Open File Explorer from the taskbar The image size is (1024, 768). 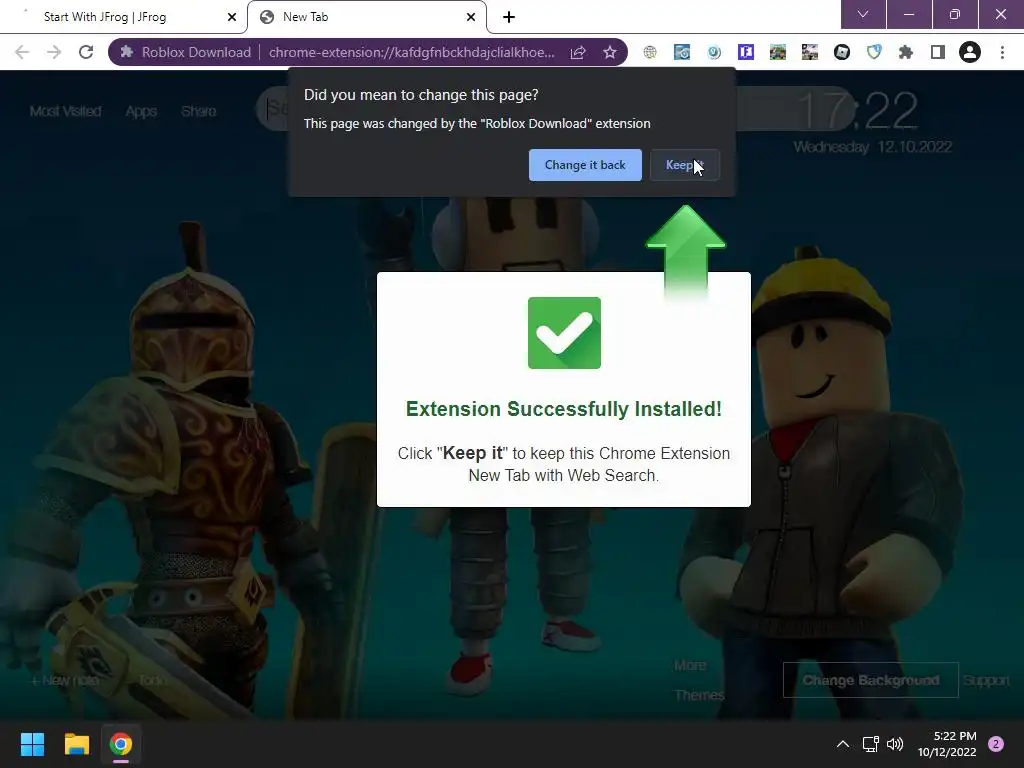pyautogui.click(x=76, y=744)
